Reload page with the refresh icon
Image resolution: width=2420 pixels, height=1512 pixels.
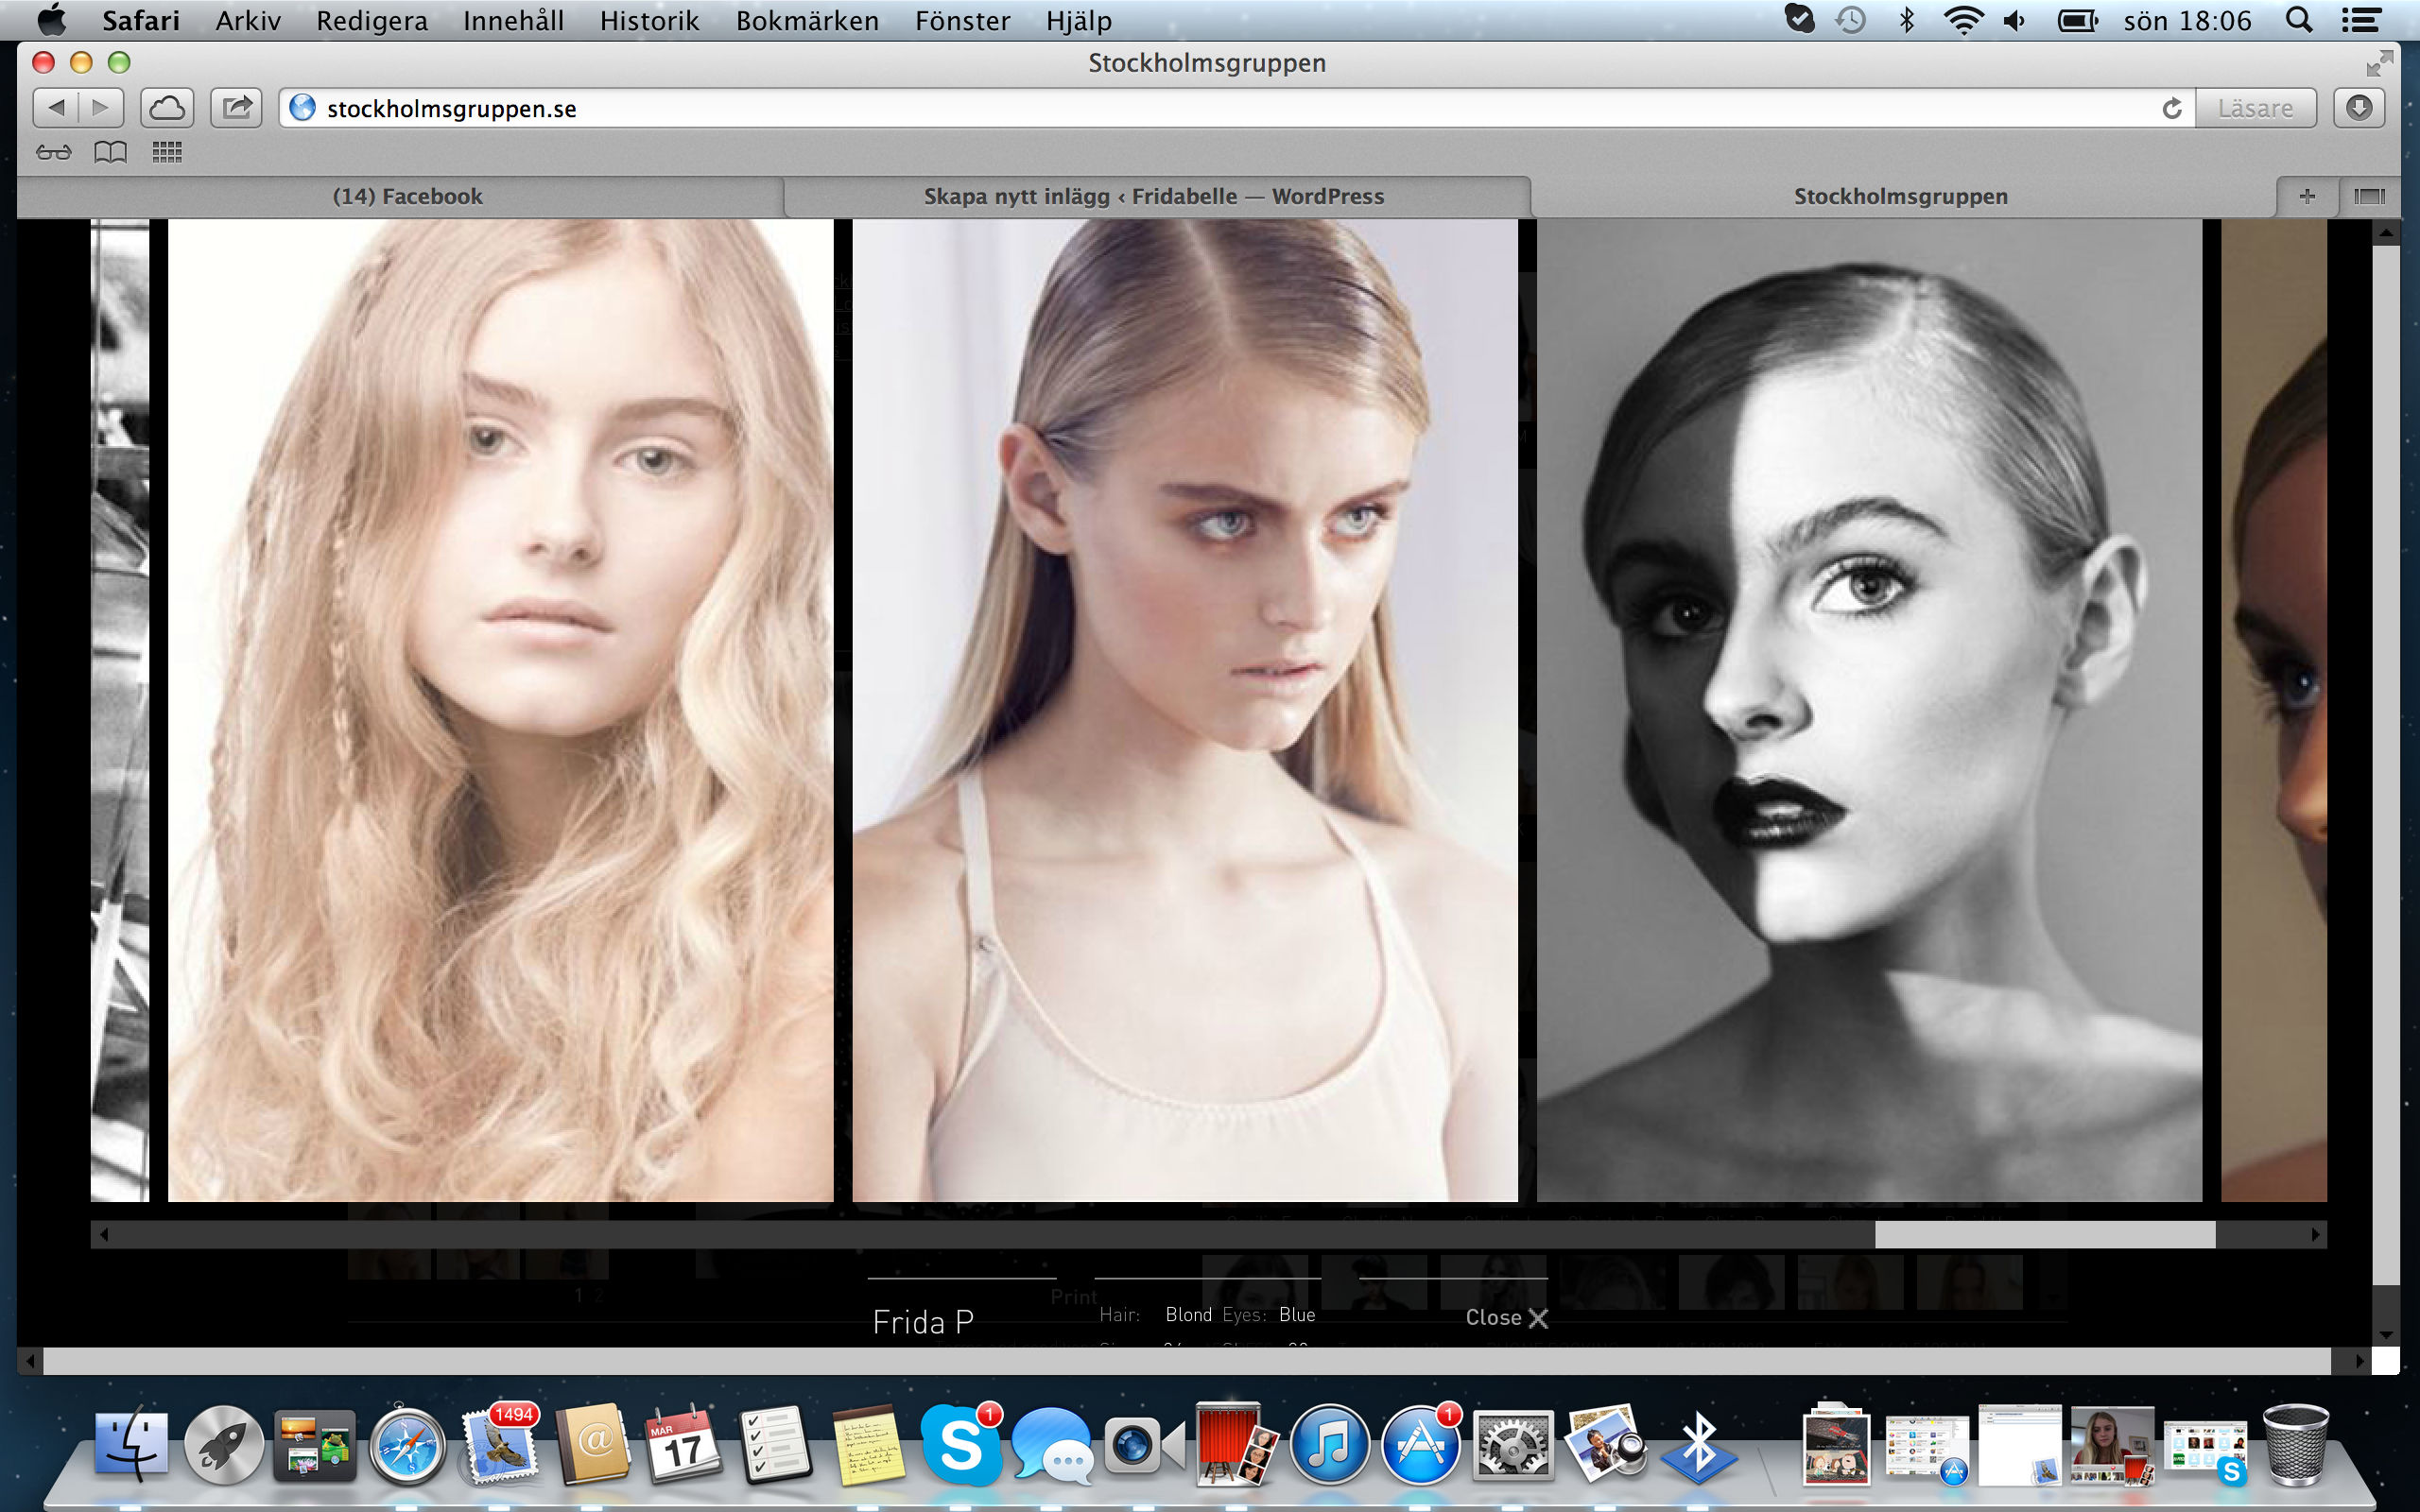click(x=2171, y=108)
